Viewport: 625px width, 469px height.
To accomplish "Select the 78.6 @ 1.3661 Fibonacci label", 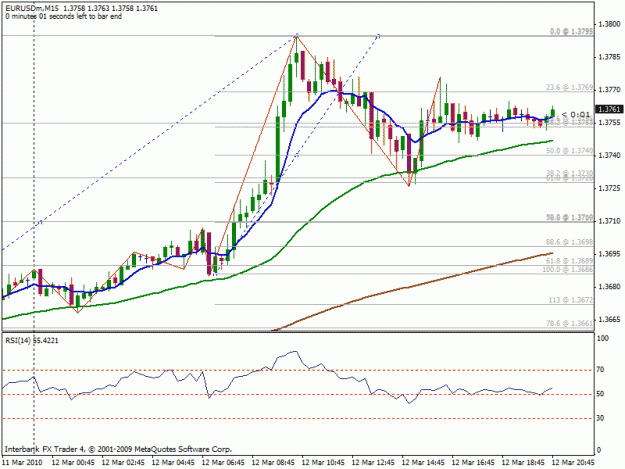I will 570,323.
